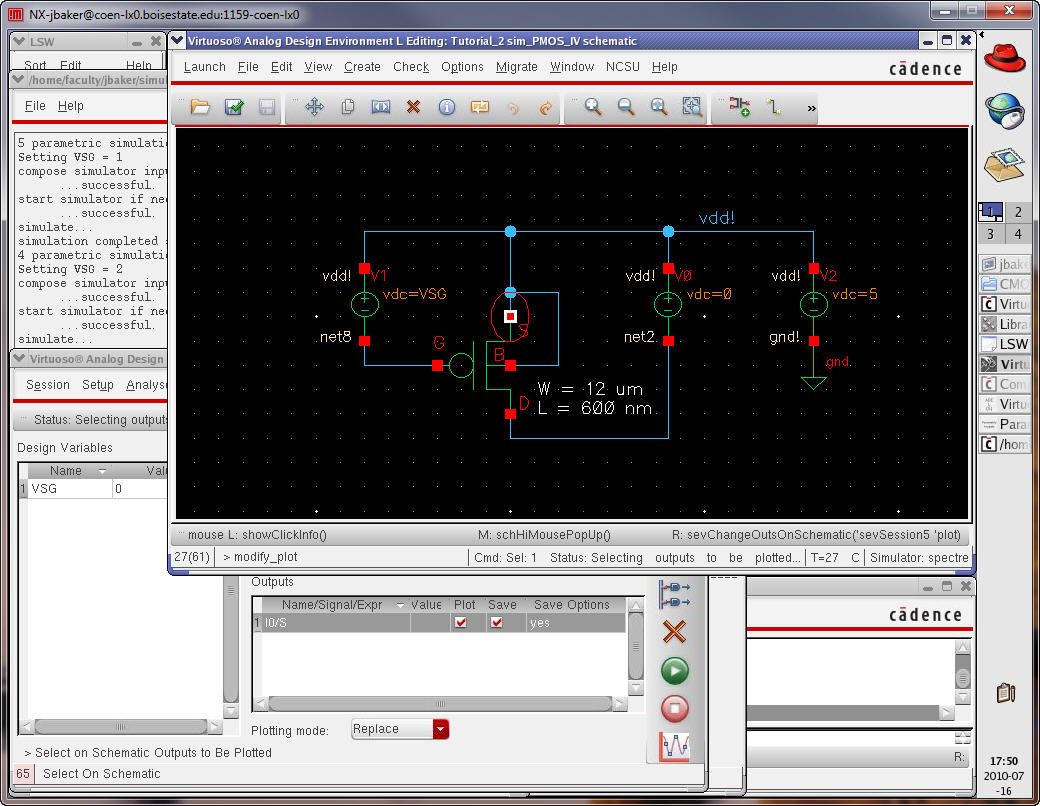
Task: Click the red X Delete toolbar icon
Action: (x=413, y=107)
